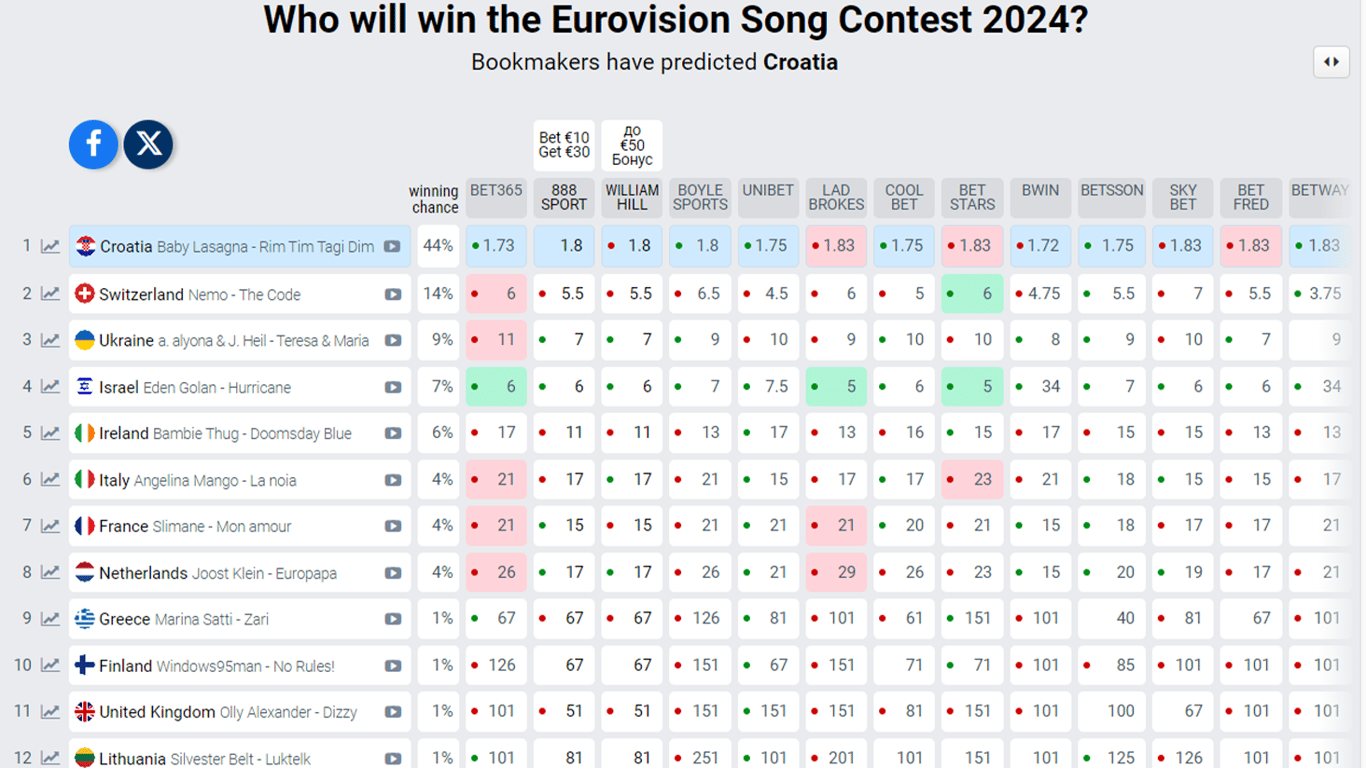Click the Israel flag icon
Image resolution: width=1366 pixels, height=768 pixels.
pos(84,386)
